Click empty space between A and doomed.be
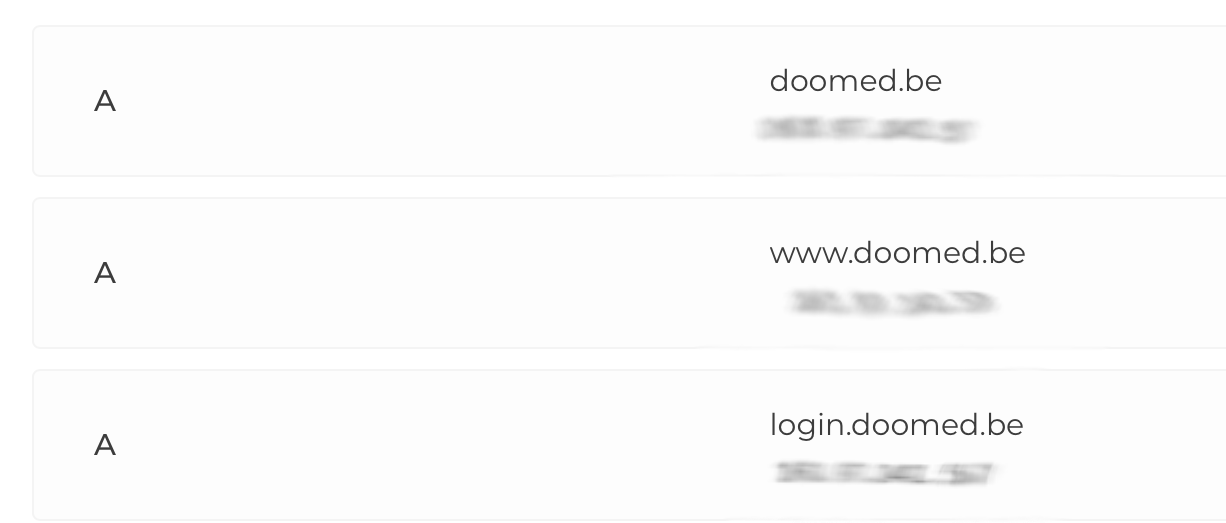The image size is (1226, 523). coord(440,101)
